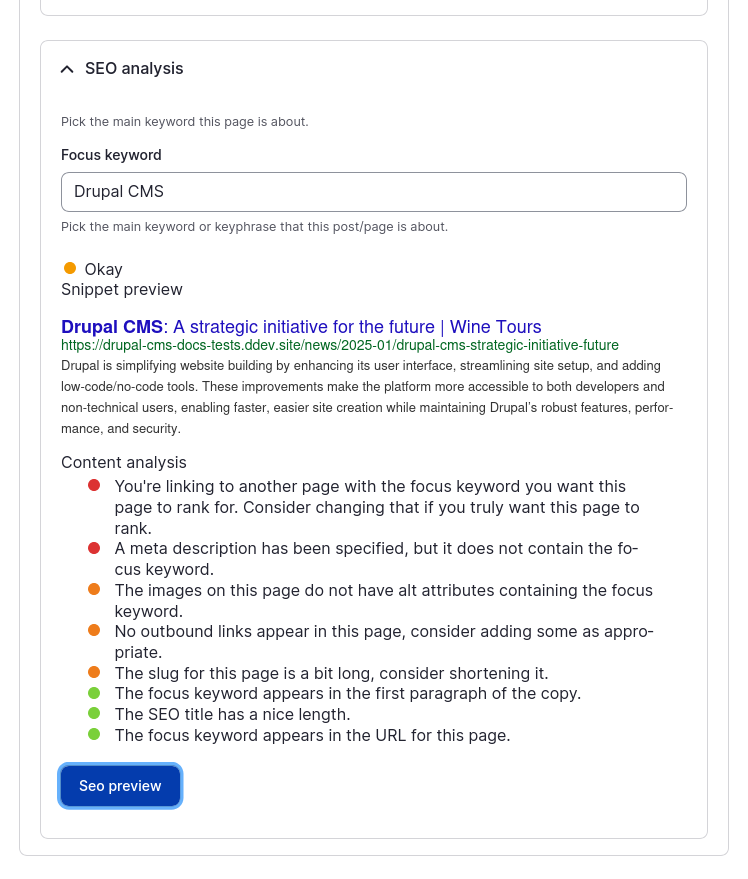The width and height of the screenshot is (748, 879).
Task: Click the green dot next to first paragraph check
Action: pos(94,693)
